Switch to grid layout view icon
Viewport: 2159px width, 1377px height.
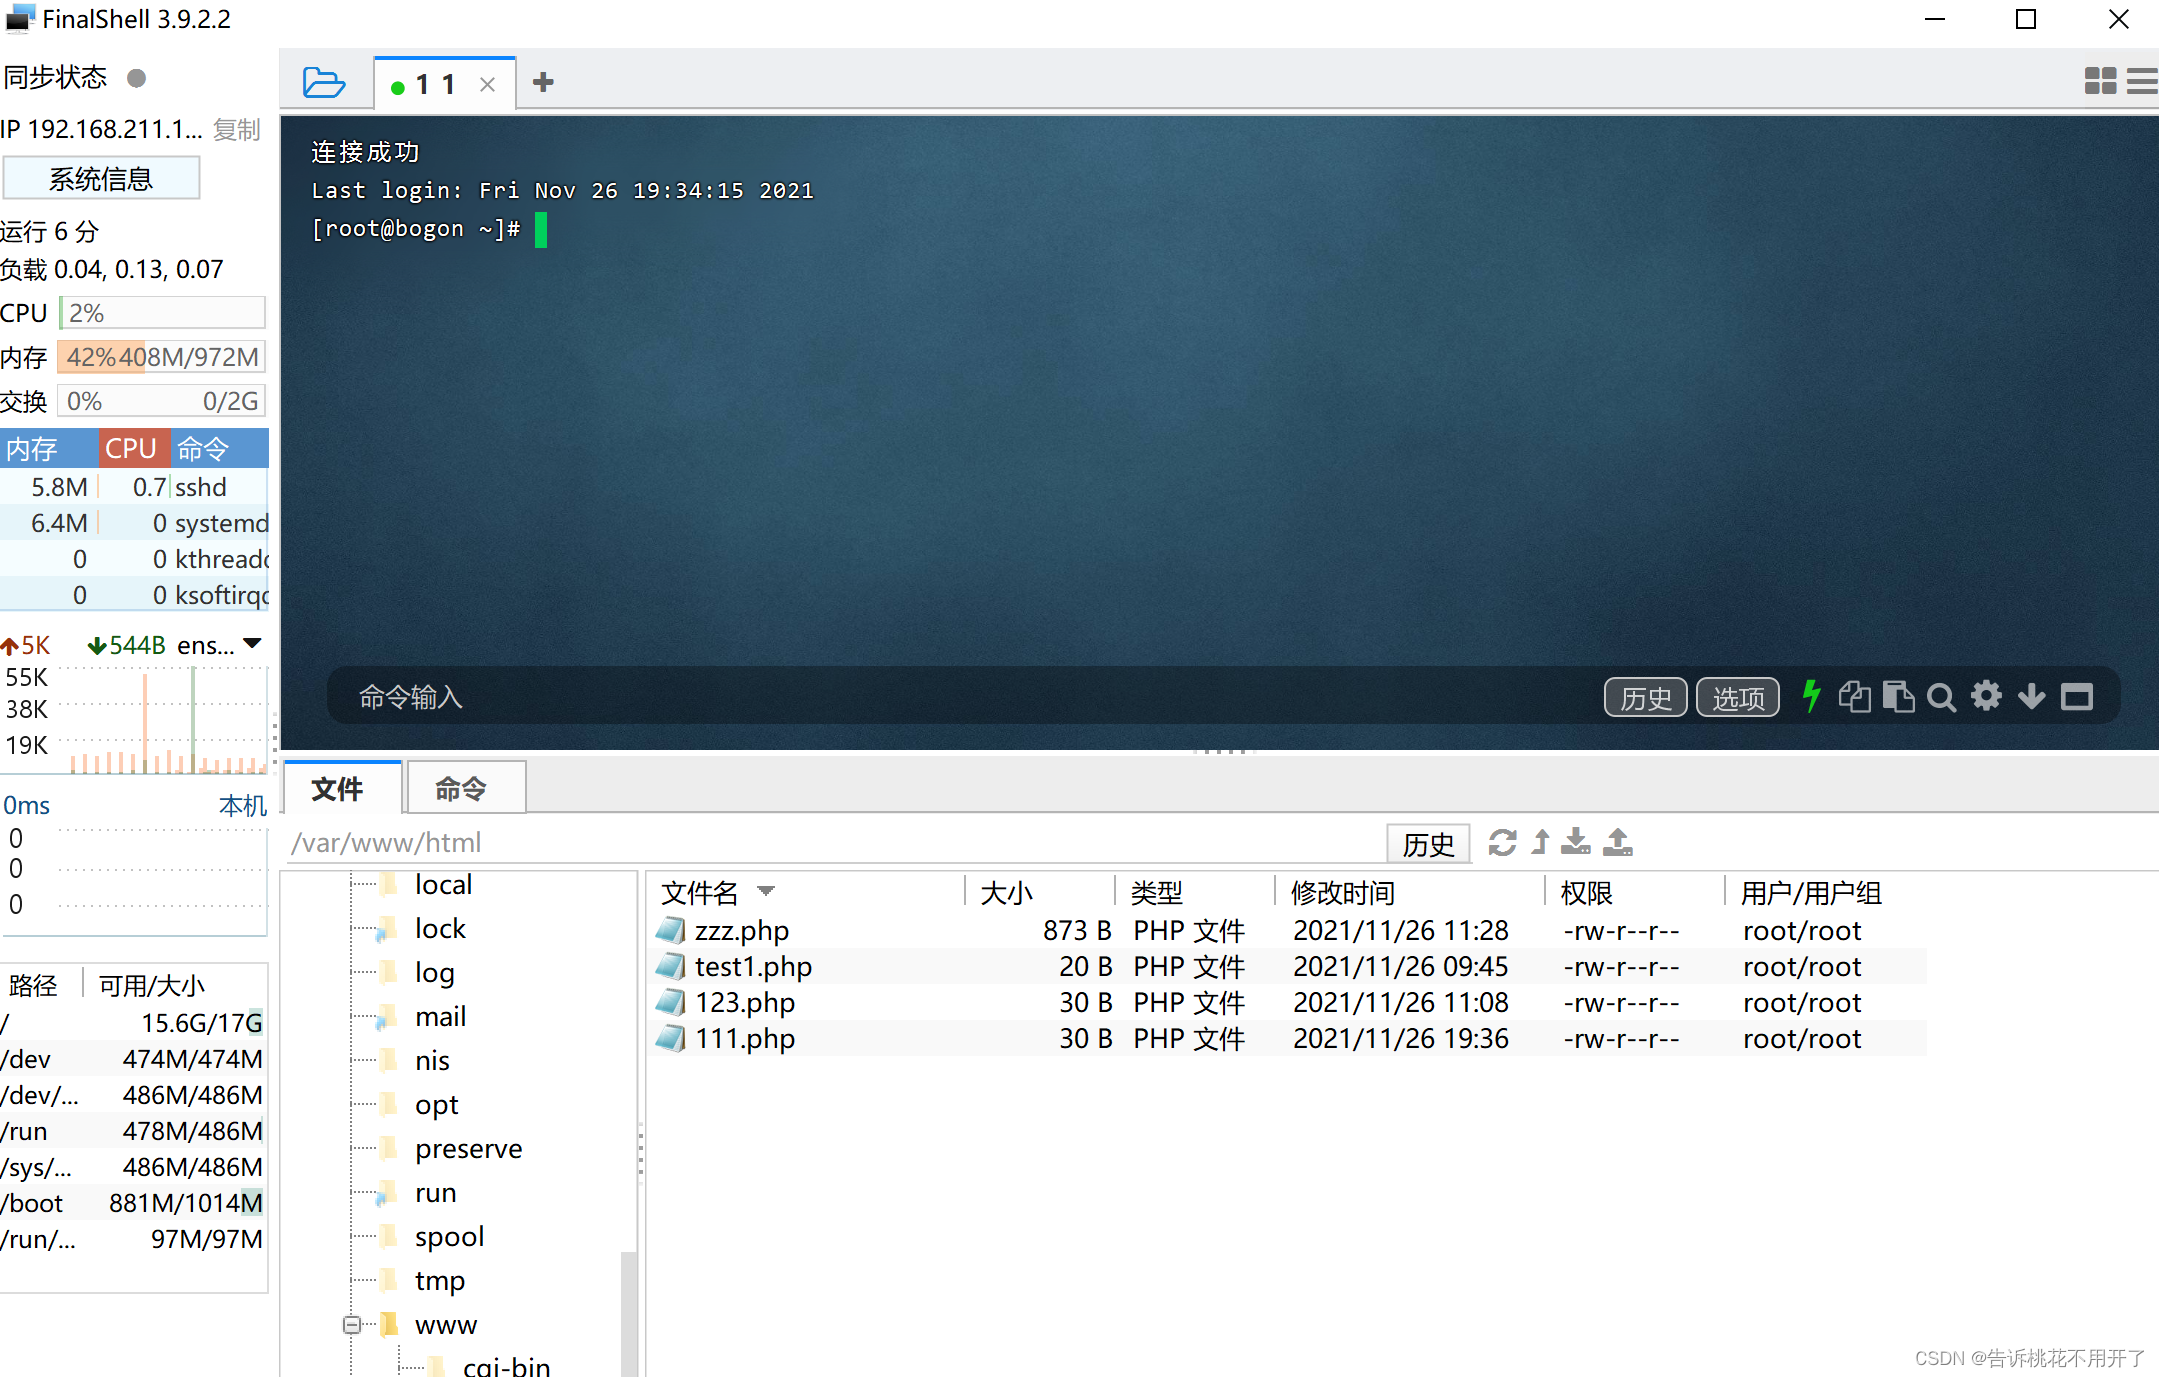click(2100, 80)
